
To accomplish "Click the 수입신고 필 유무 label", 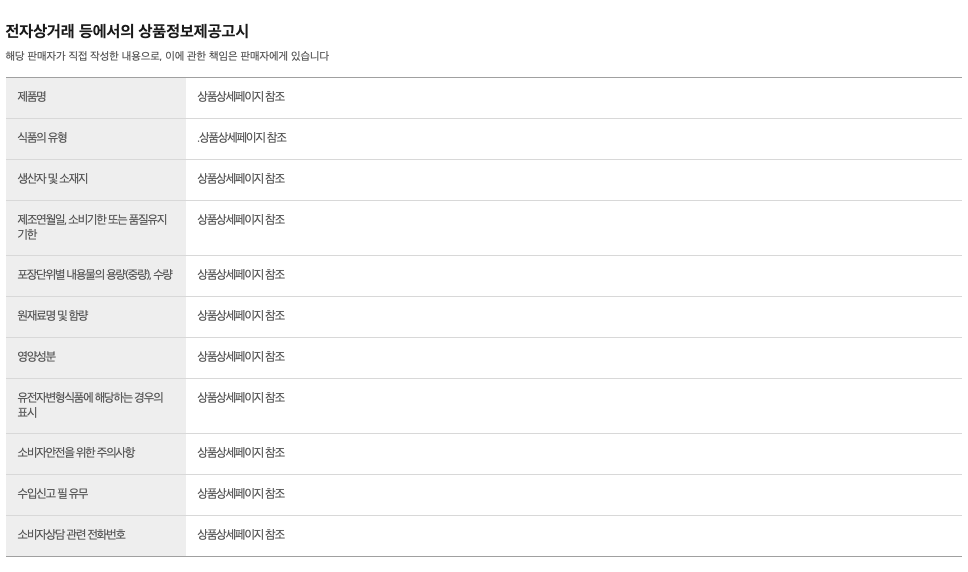I will click(x=53, y=494).
